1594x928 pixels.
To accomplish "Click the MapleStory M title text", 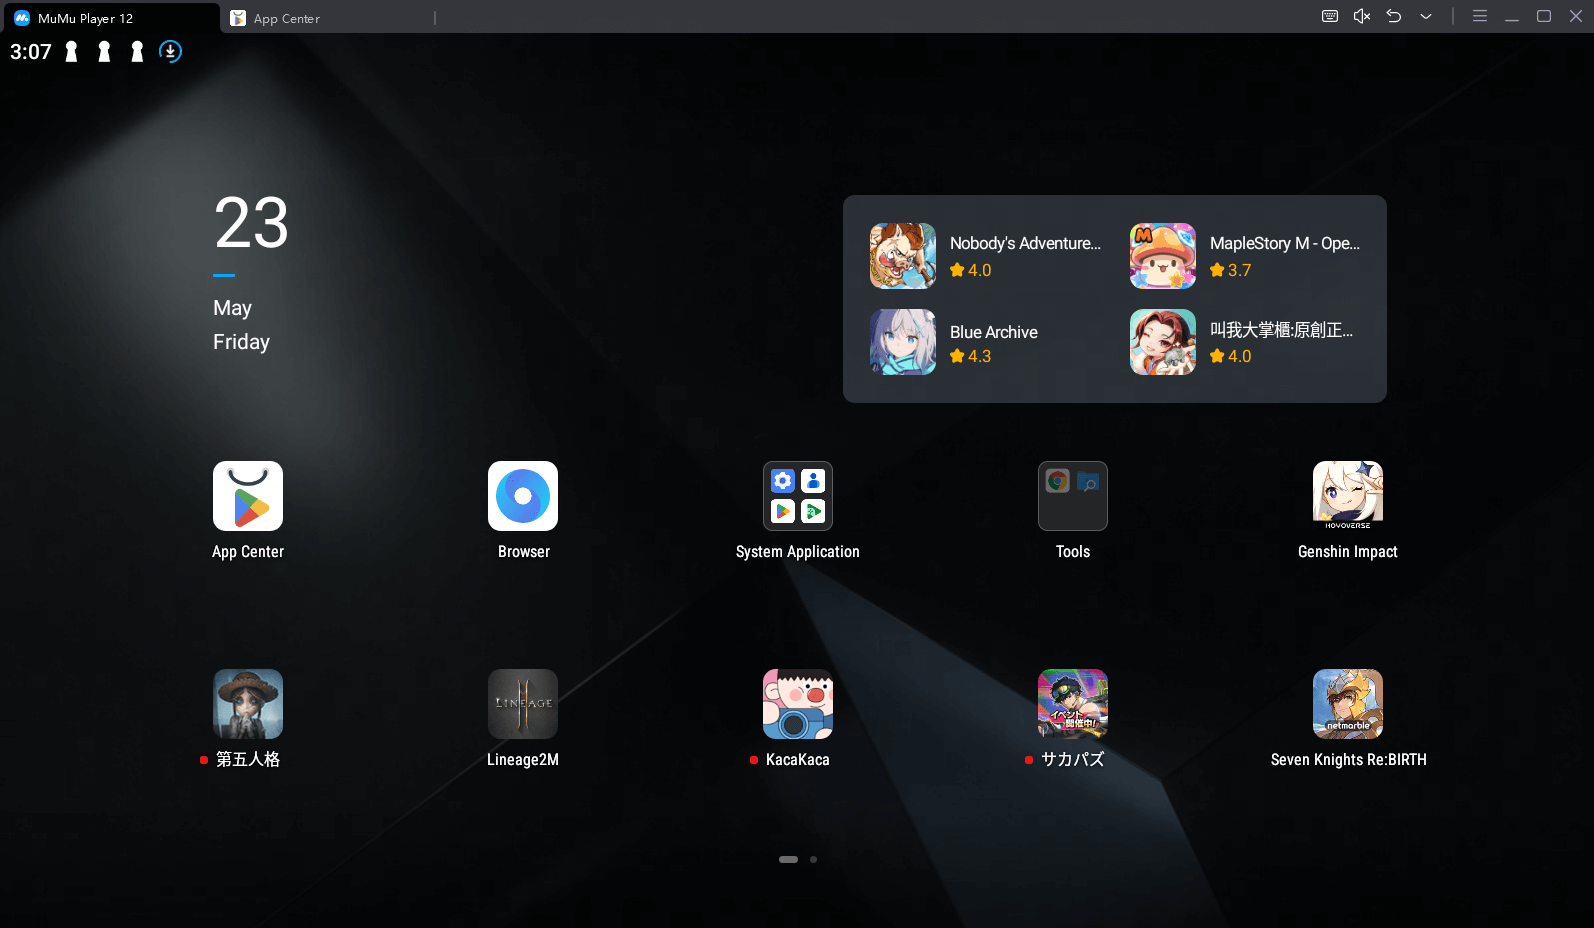I will 1285,243.
